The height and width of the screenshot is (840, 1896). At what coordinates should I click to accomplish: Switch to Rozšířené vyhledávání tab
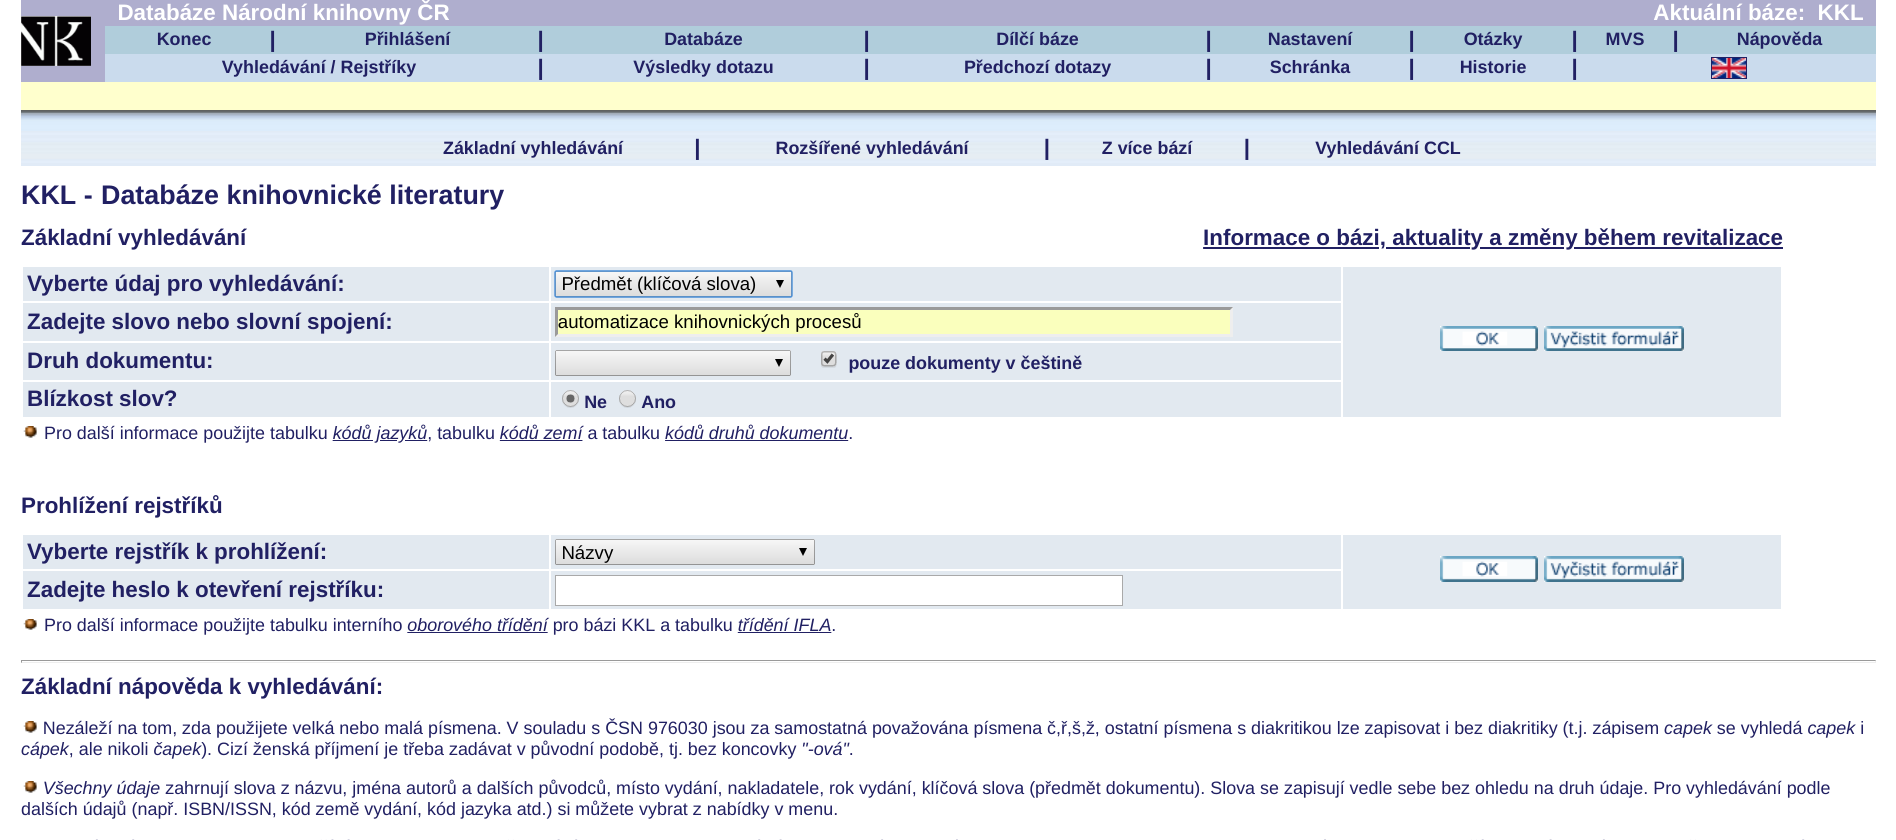coord(872,148)
